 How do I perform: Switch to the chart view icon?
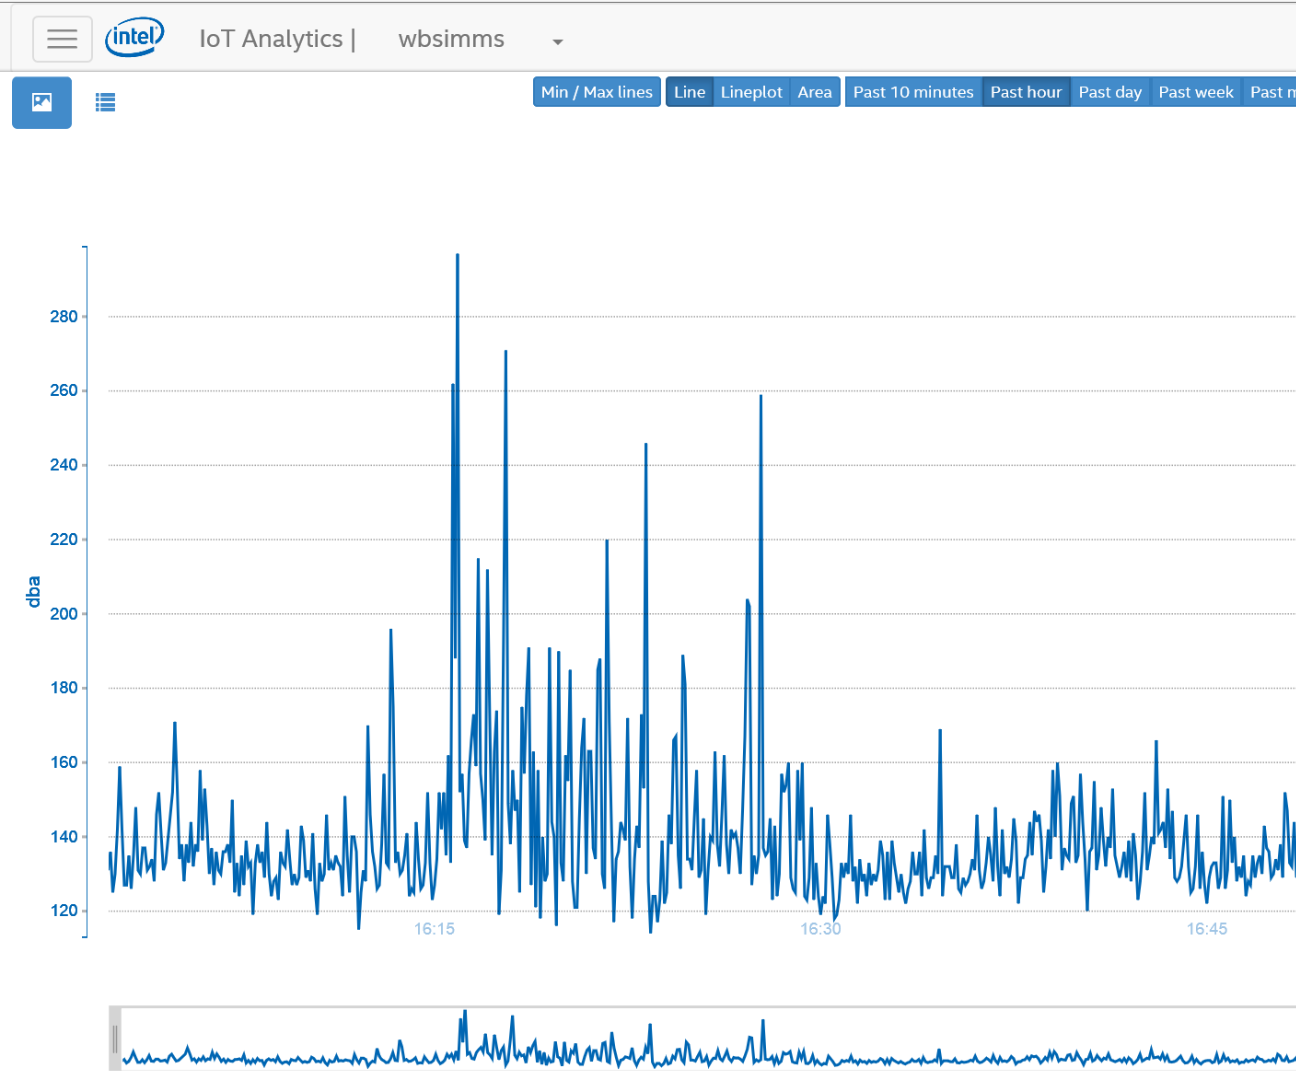pos(42,102)
